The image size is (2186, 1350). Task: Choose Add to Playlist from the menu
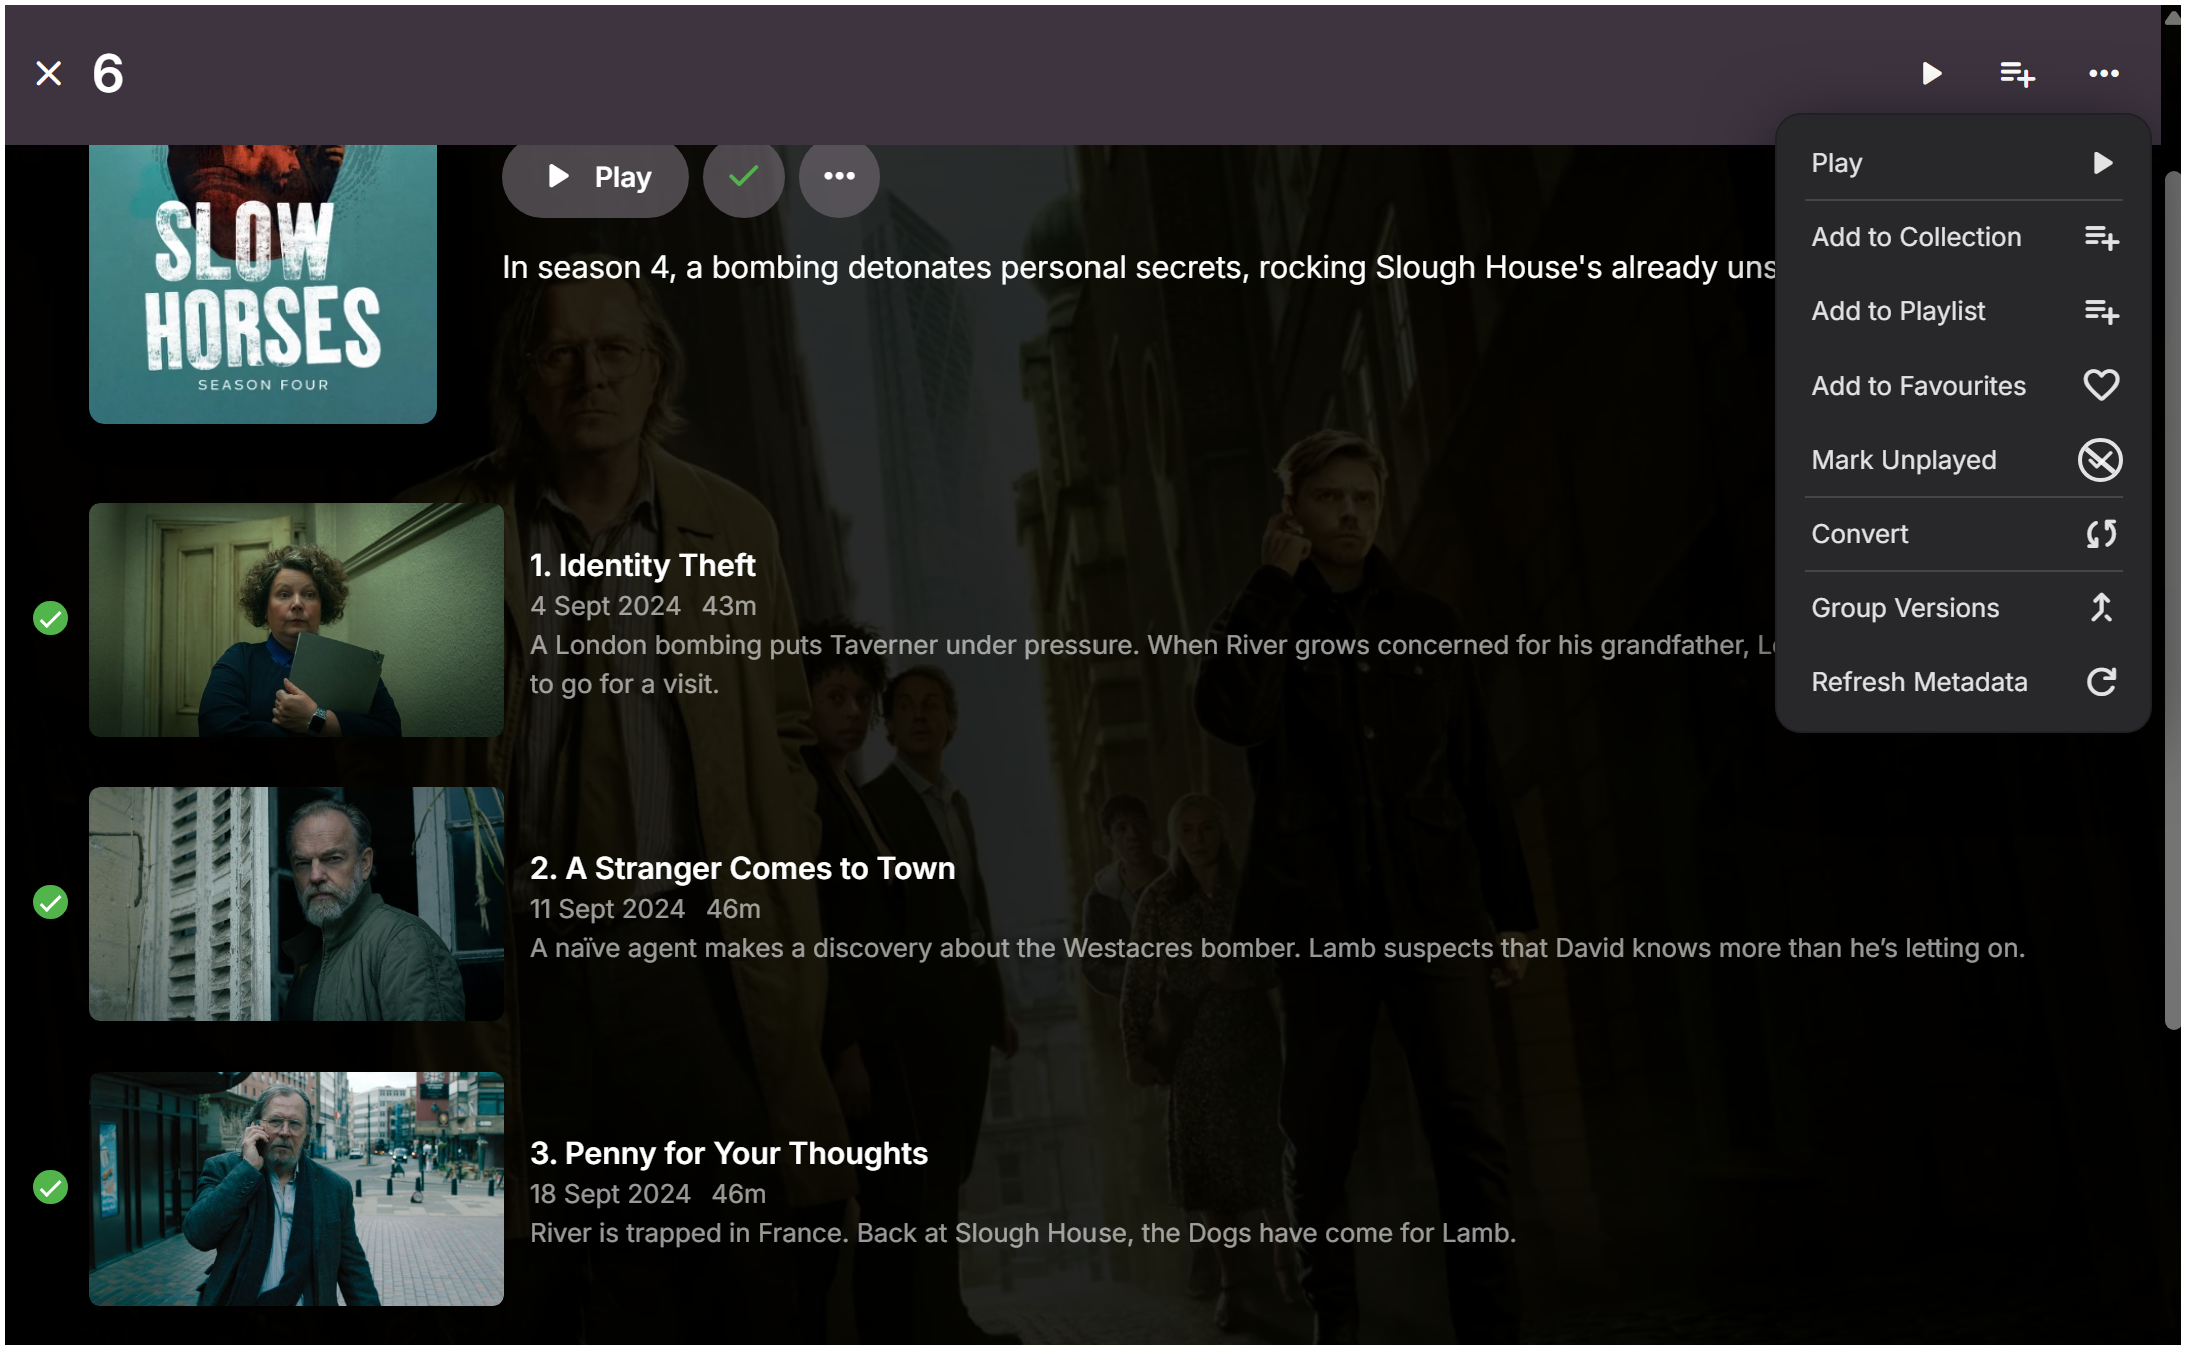click(x=1963, y=311)
